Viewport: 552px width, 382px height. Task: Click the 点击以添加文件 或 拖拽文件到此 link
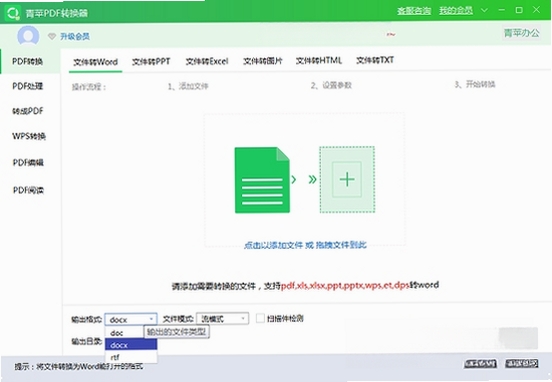[x=305, y=245]
